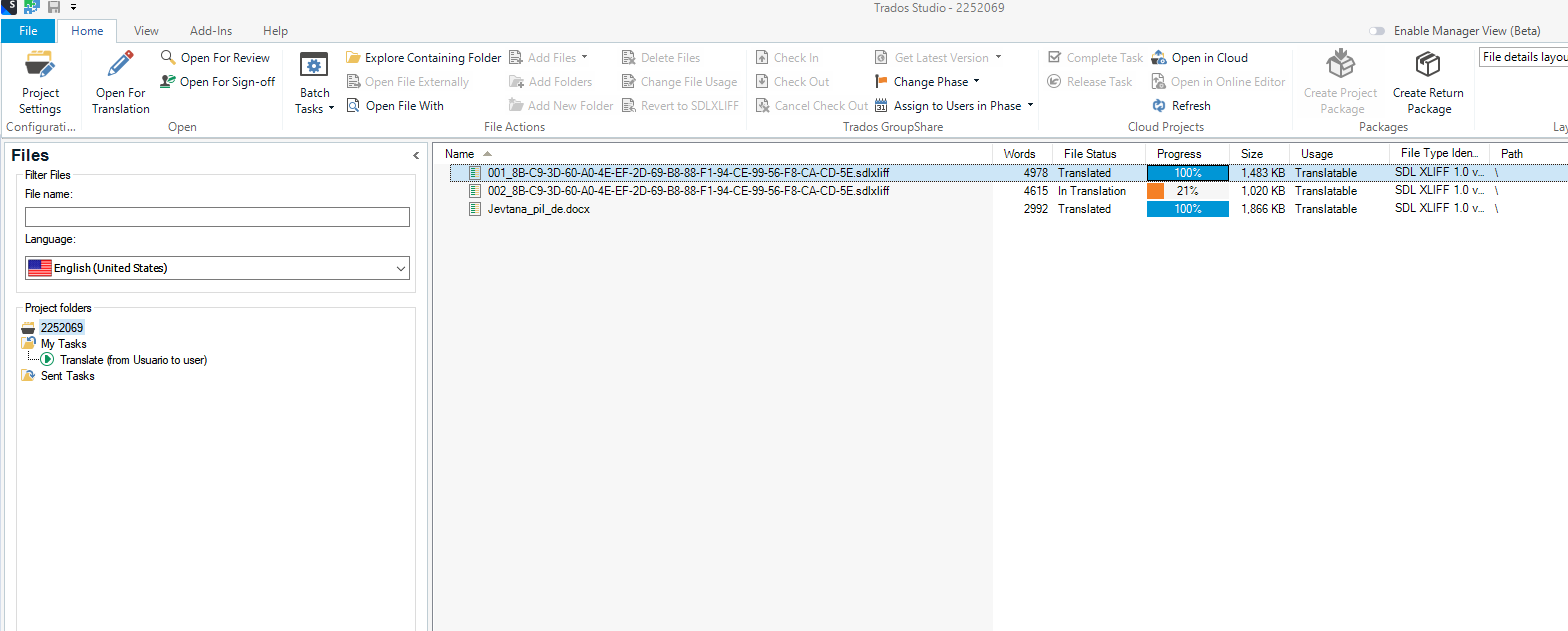Open the File details layout combo box
This screenshot has height=631, width=1568.
pyautogui.click(x=1523, y=57)
